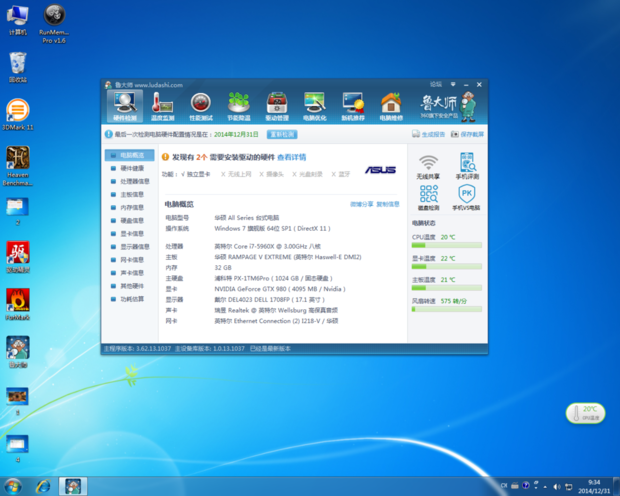Open the 温度监测 temperature monitor icon
The width and height of the screenshot is (620, 496).
[162, 105]
